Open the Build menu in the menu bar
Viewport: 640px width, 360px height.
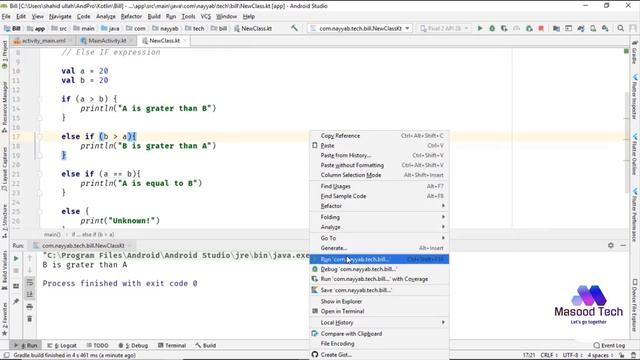pyautogui.click(x=154, y=16)
